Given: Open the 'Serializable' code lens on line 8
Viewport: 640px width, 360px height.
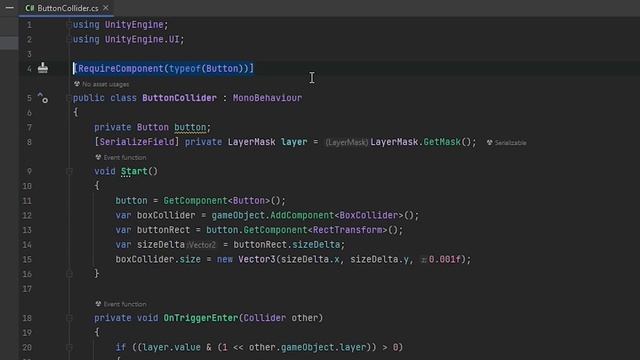Looking at the screenshot, I should click(x=511, y=142).
